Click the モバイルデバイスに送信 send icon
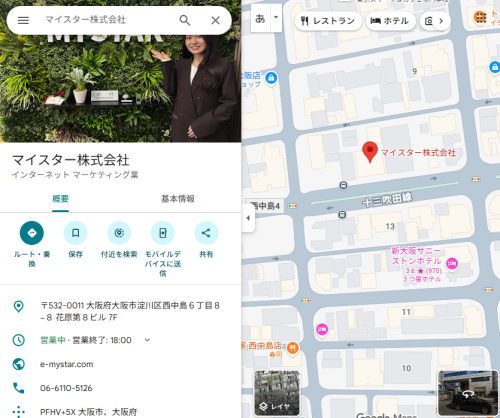 click(x=163, y=233)
